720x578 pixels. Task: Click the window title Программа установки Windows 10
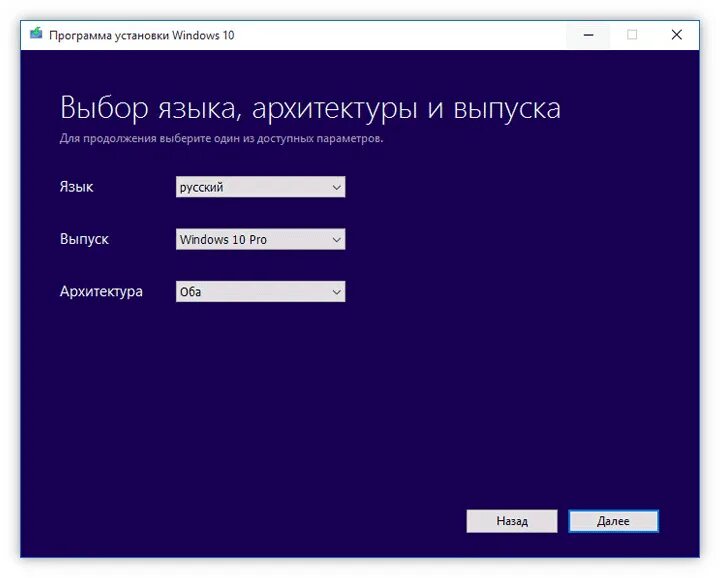tap(141, 35)
